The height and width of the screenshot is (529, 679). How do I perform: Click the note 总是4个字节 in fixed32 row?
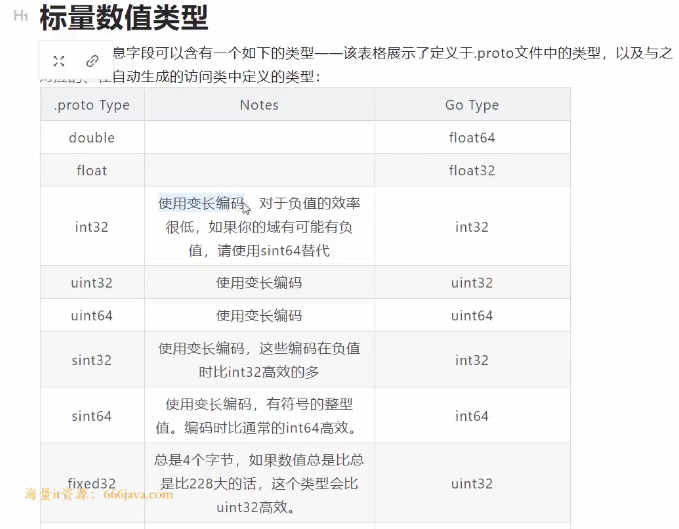point(194,460)
